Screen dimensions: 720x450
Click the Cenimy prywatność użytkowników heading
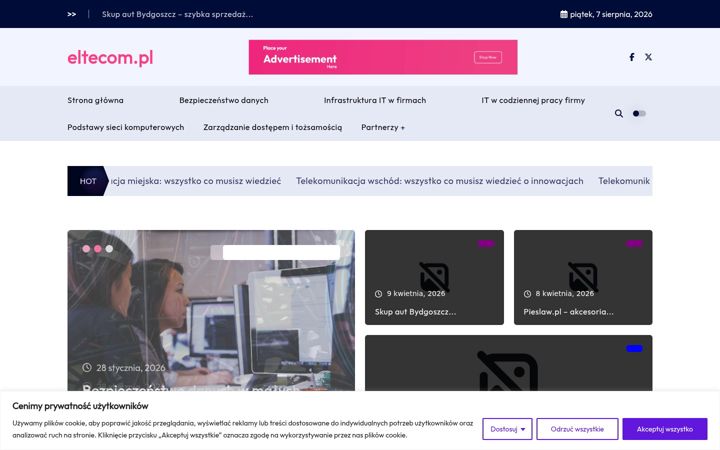80,406
